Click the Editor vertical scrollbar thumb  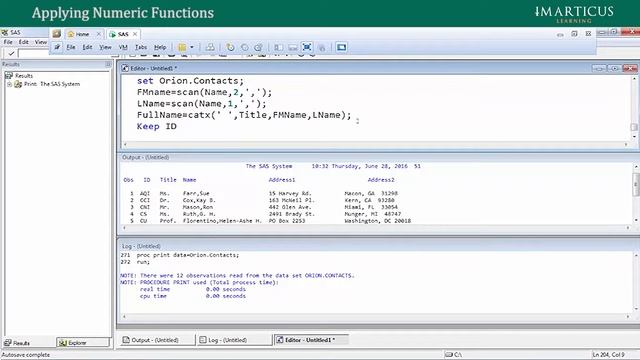(x=634, y=127)
